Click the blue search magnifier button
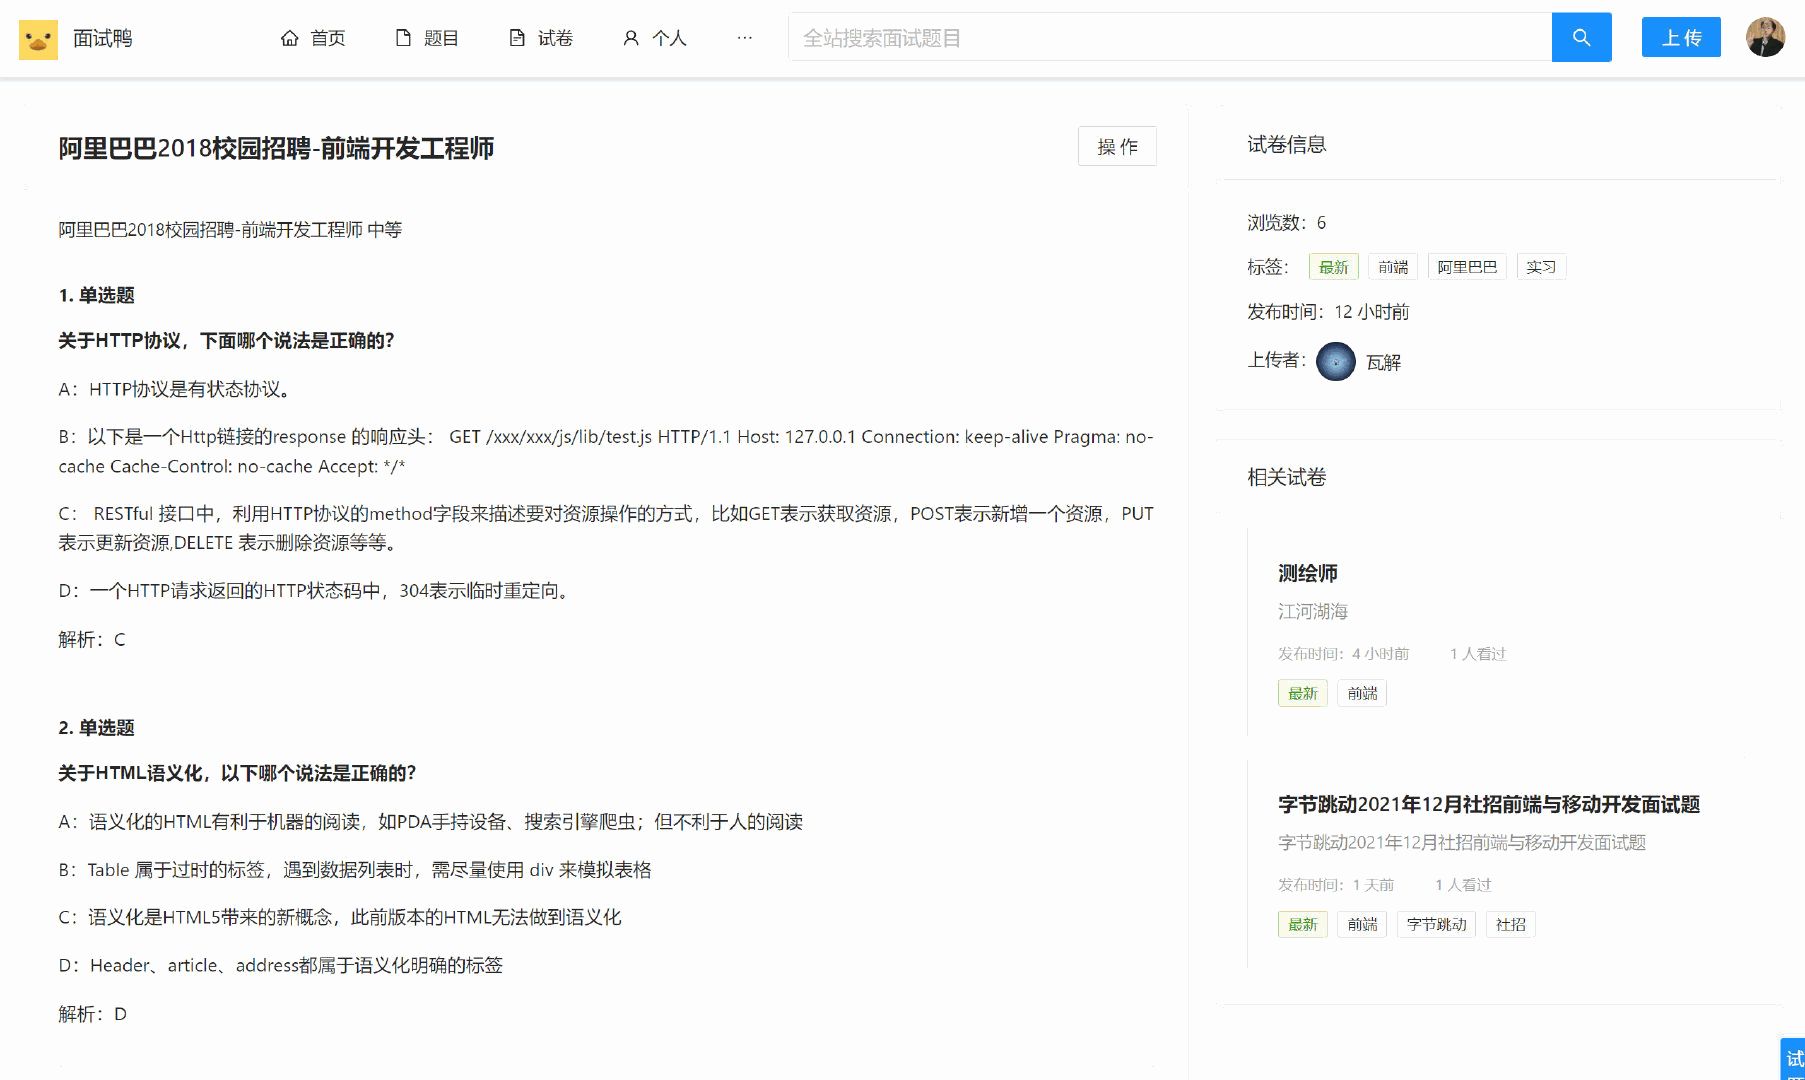 1581,38
